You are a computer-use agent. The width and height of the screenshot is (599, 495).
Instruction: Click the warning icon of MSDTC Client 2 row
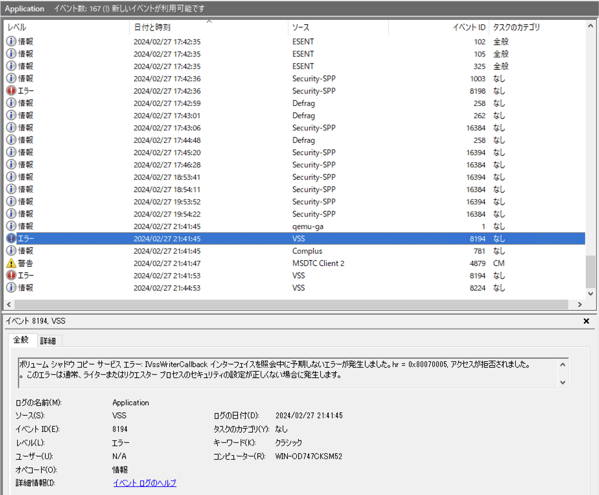click(11, 263)
